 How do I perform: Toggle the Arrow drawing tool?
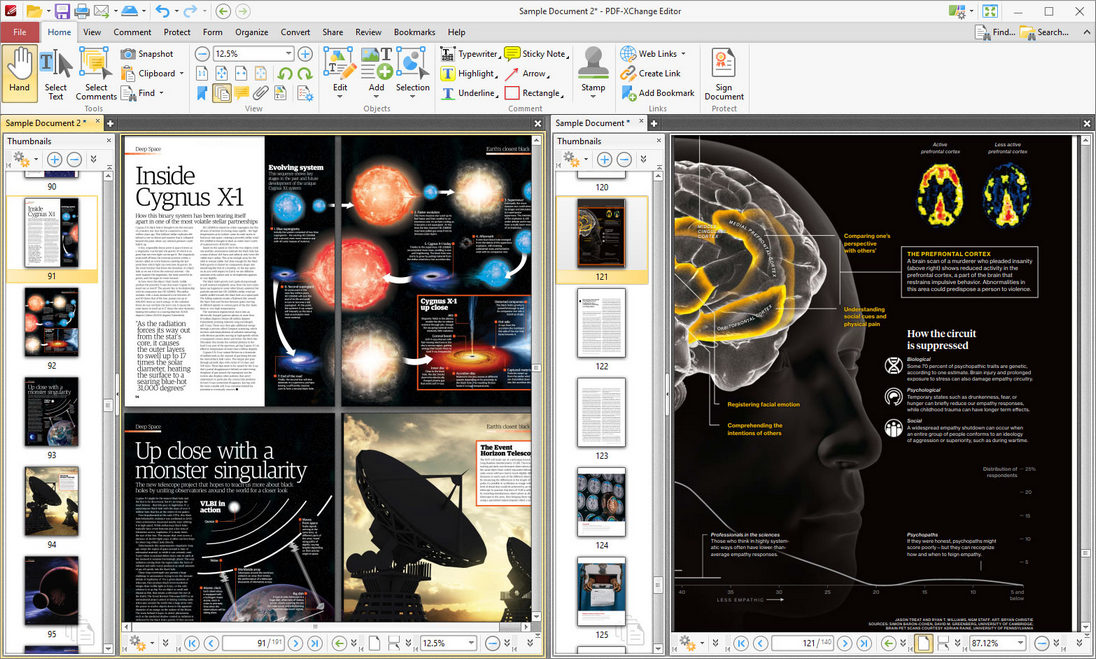(x=532, y=72)
